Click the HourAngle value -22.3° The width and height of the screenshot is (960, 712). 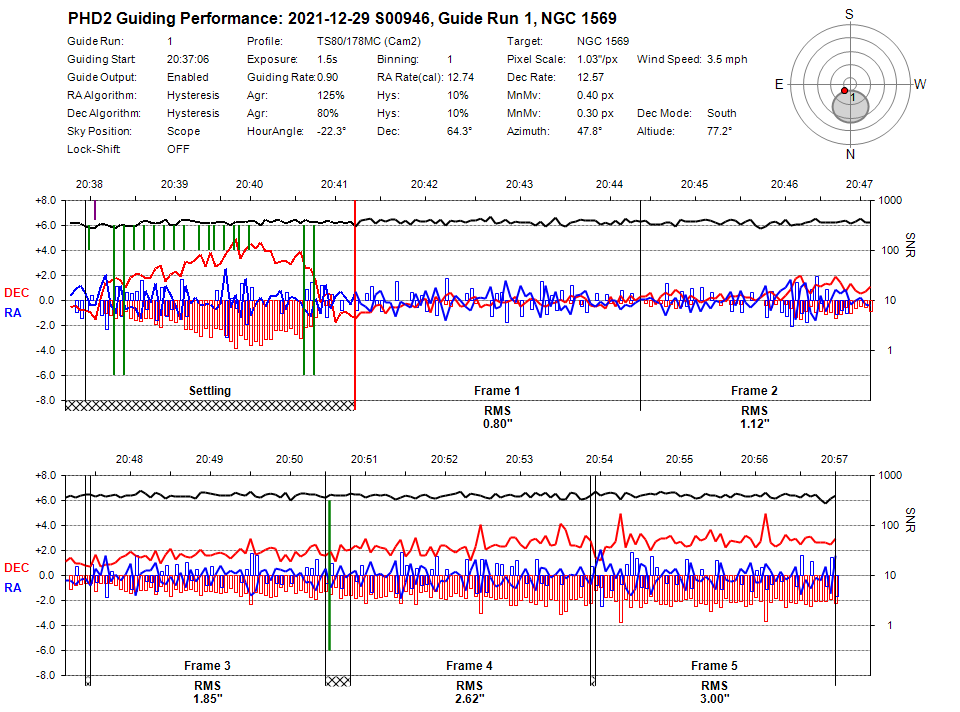331,131
